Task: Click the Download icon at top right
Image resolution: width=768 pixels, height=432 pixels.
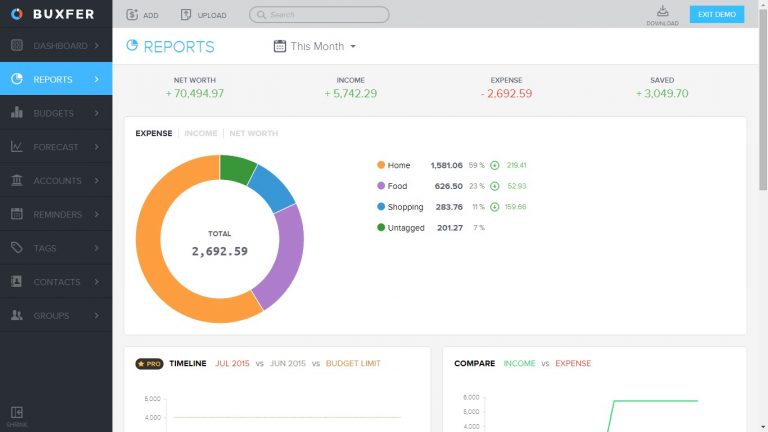Action: [662, 11]
